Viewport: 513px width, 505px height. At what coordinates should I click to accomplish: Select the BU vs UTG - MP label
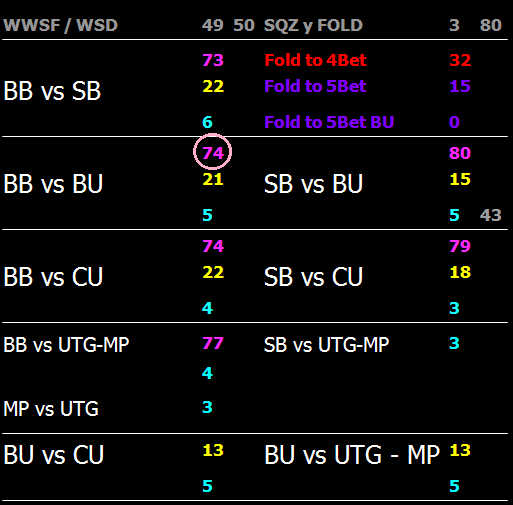[352, 455]
